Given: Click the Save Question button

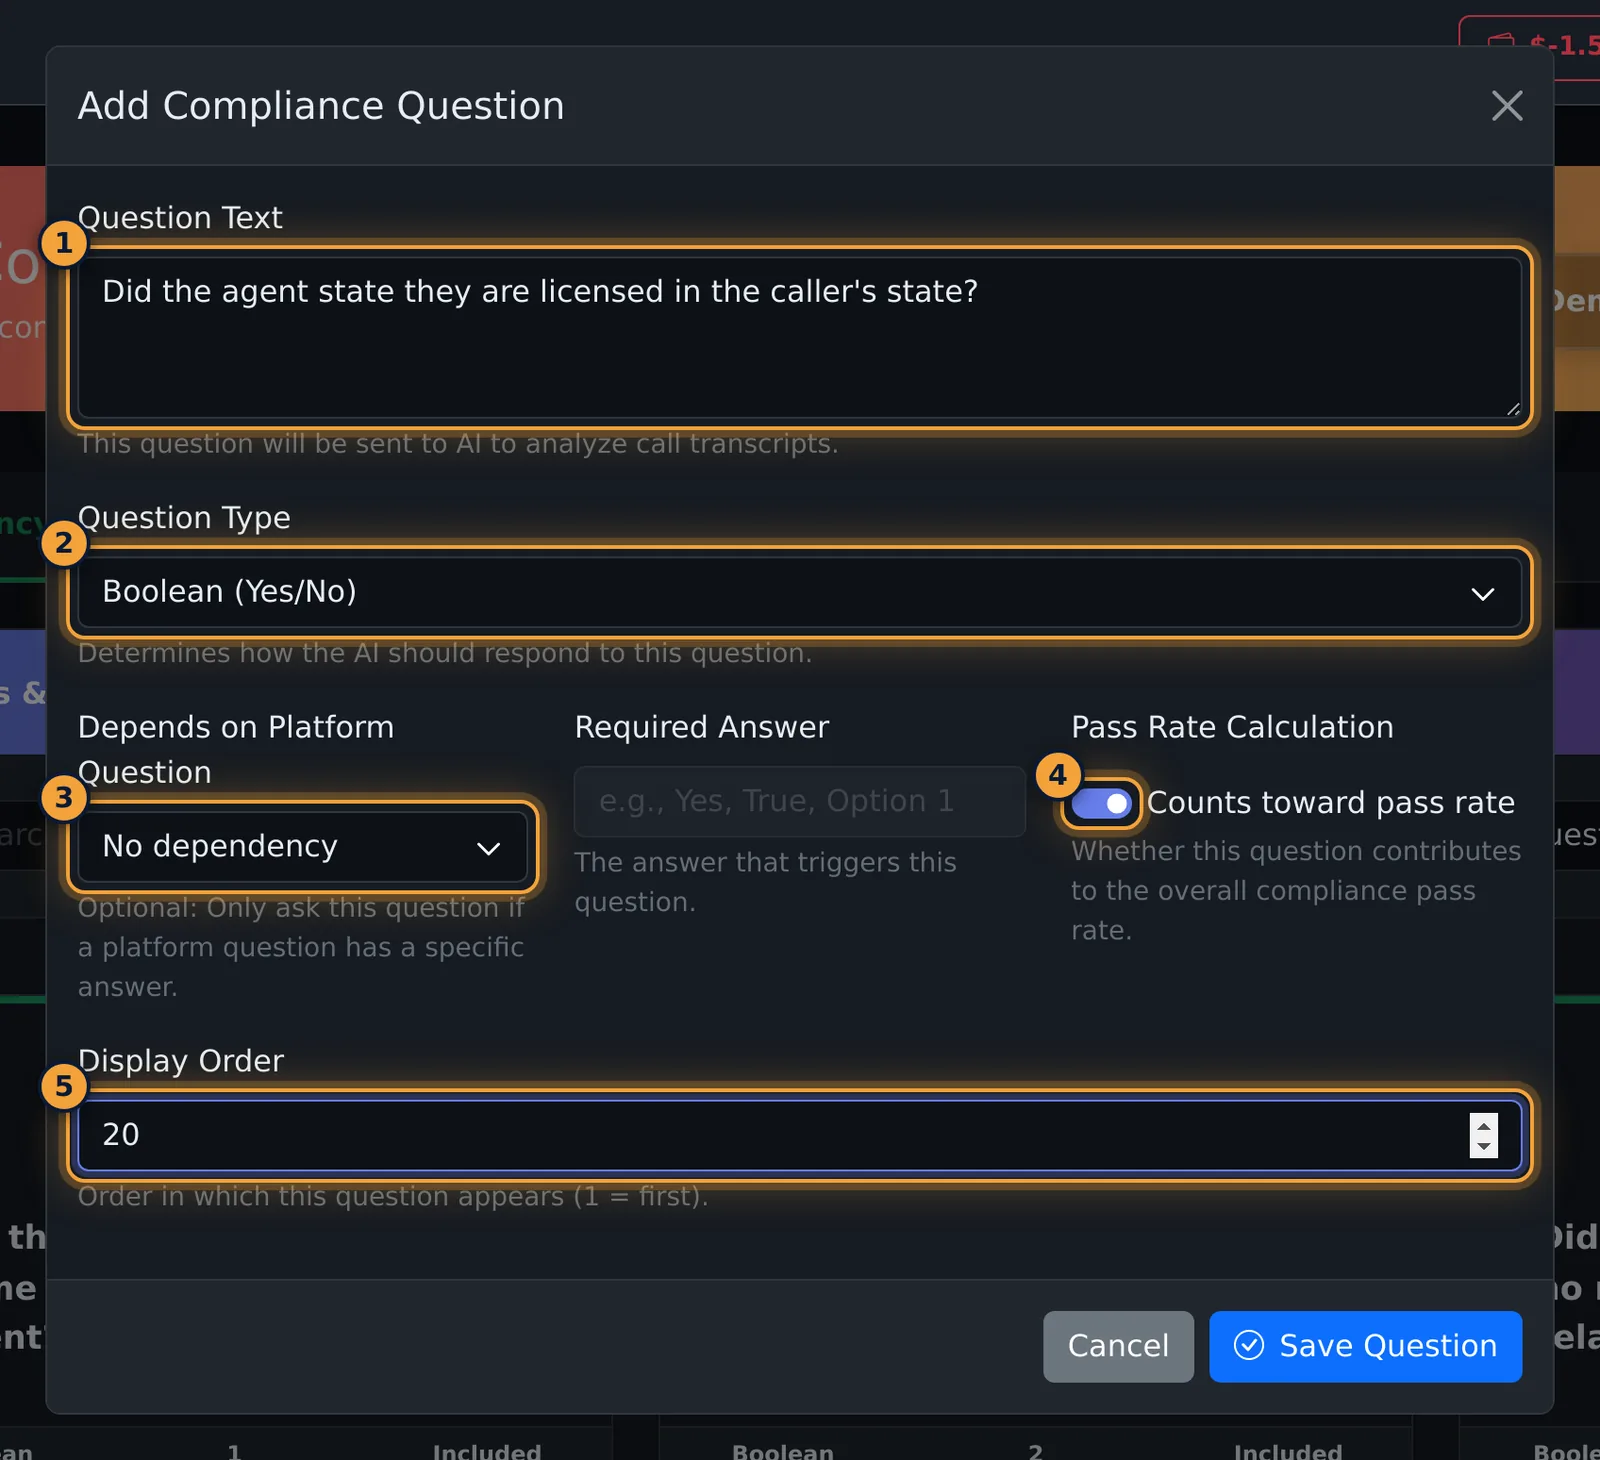Looking at the screenshot, I should click(1366, 1346).
